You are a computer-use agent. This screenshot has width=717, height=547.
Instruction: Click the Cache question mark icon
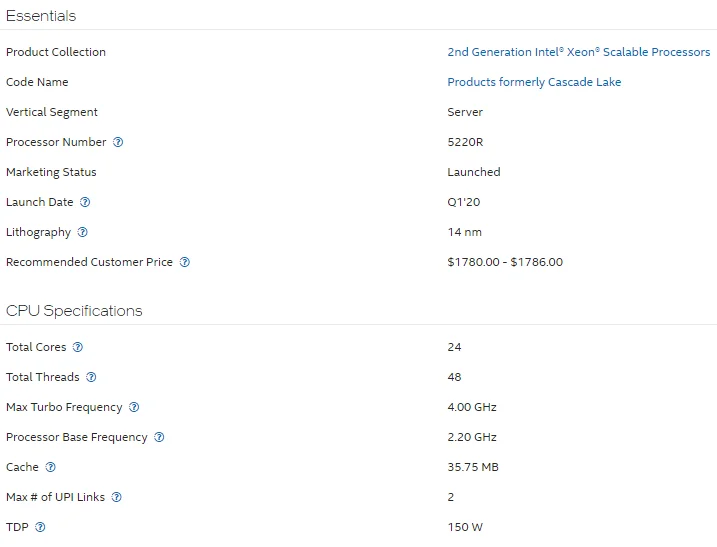coord(50,467)
